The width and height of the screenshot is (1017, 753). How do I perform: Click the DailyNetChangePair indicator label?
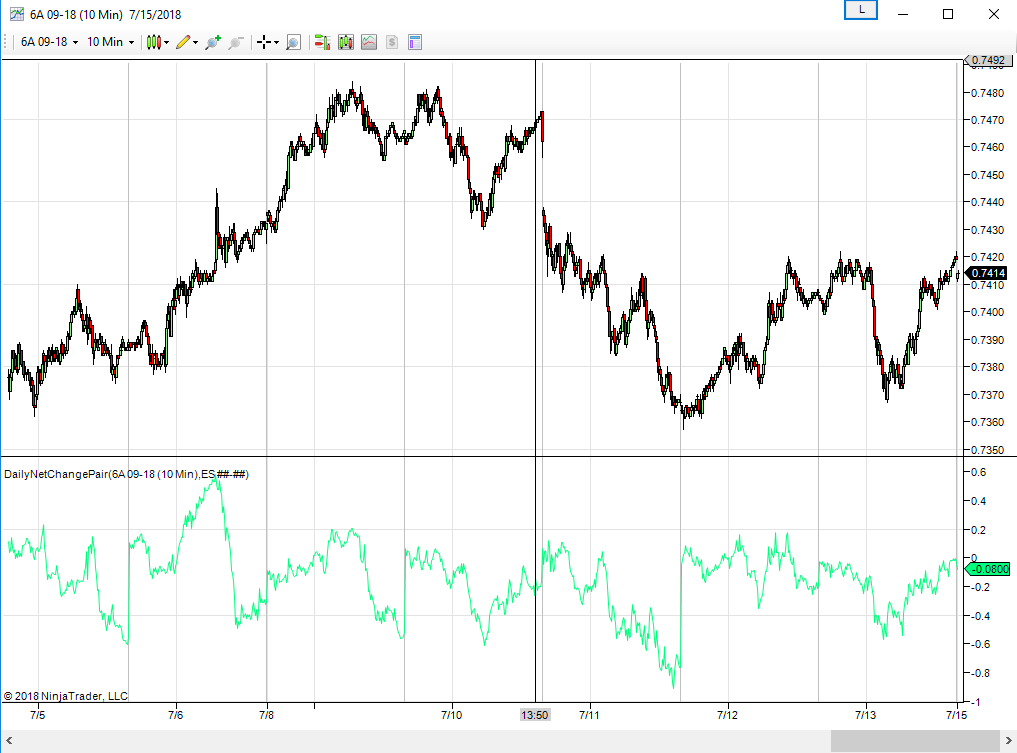coord(126,474)
